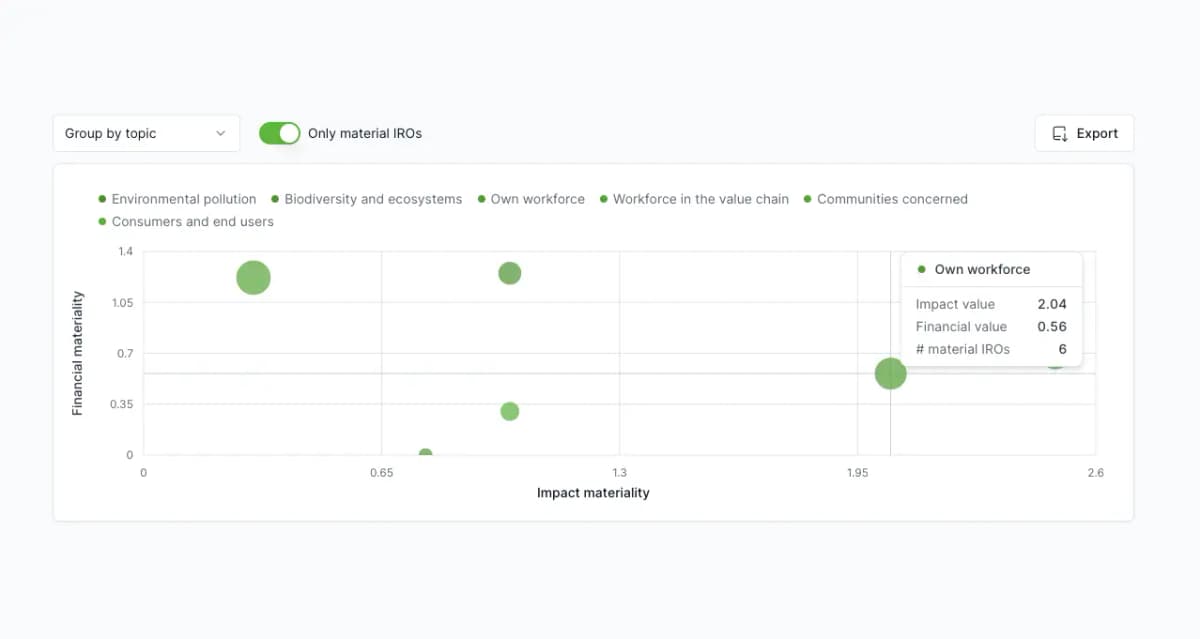Toggle Consumers and end users legend item

[186, 221]
